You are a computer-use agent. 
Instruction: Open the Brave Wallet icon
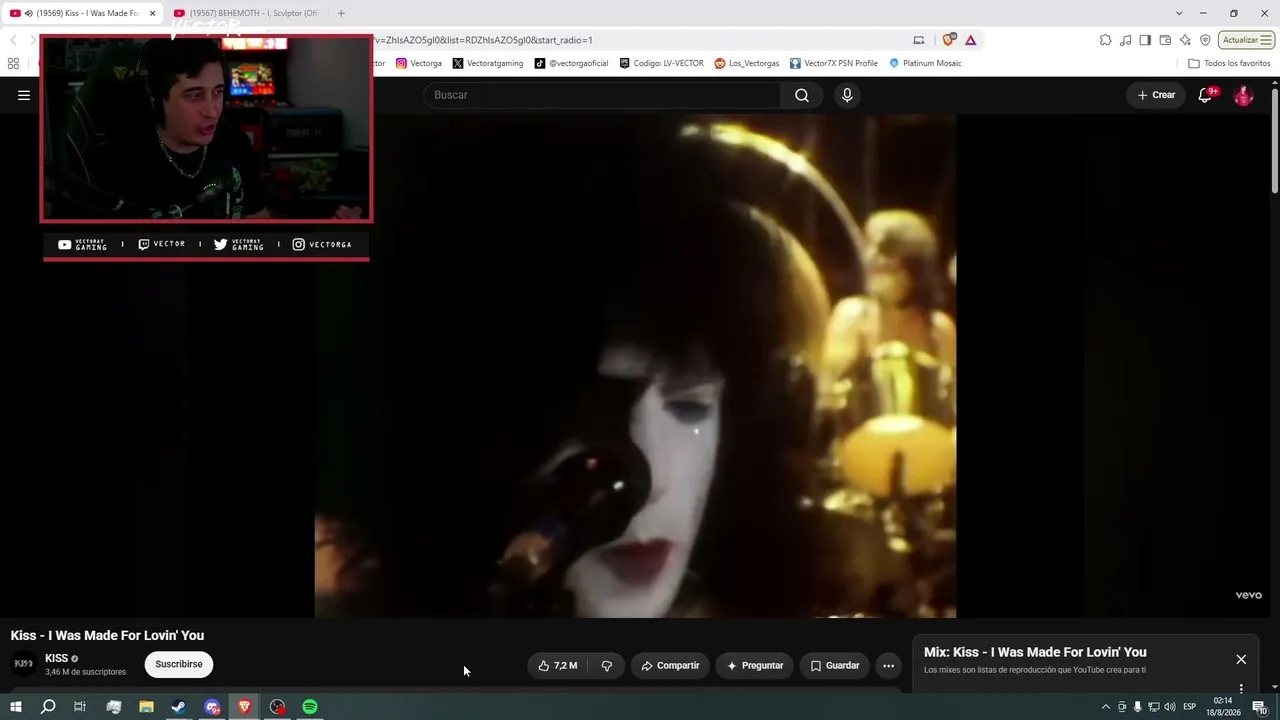coord(1165,40)
